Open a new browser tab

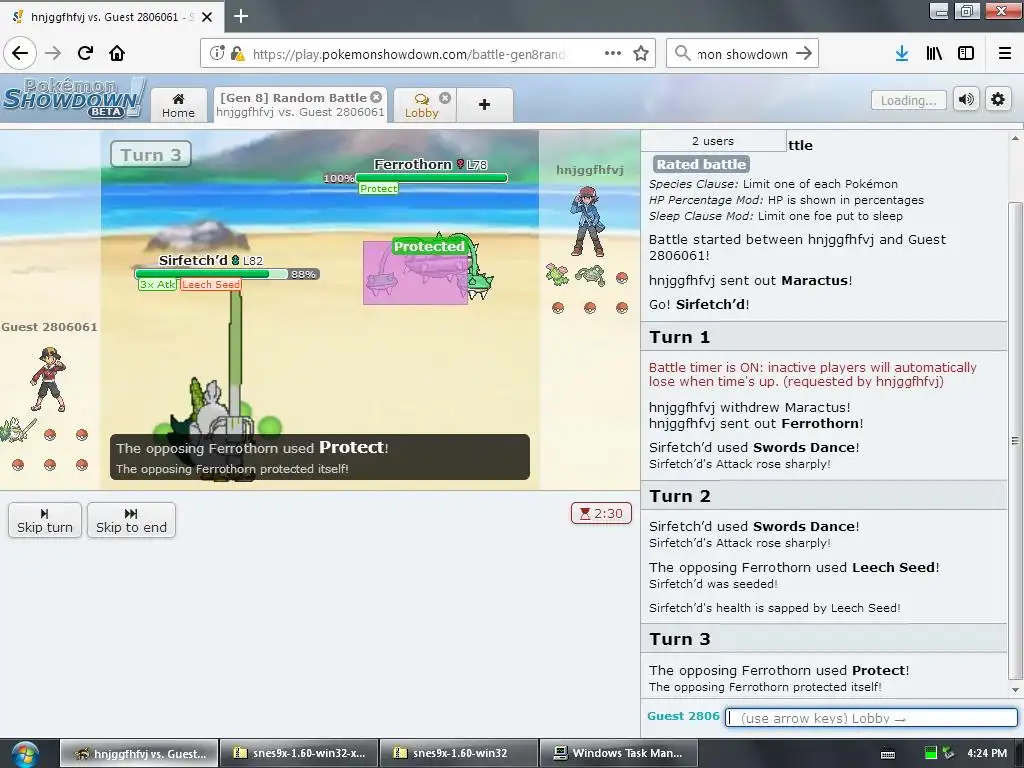click(x=241, y=16)
